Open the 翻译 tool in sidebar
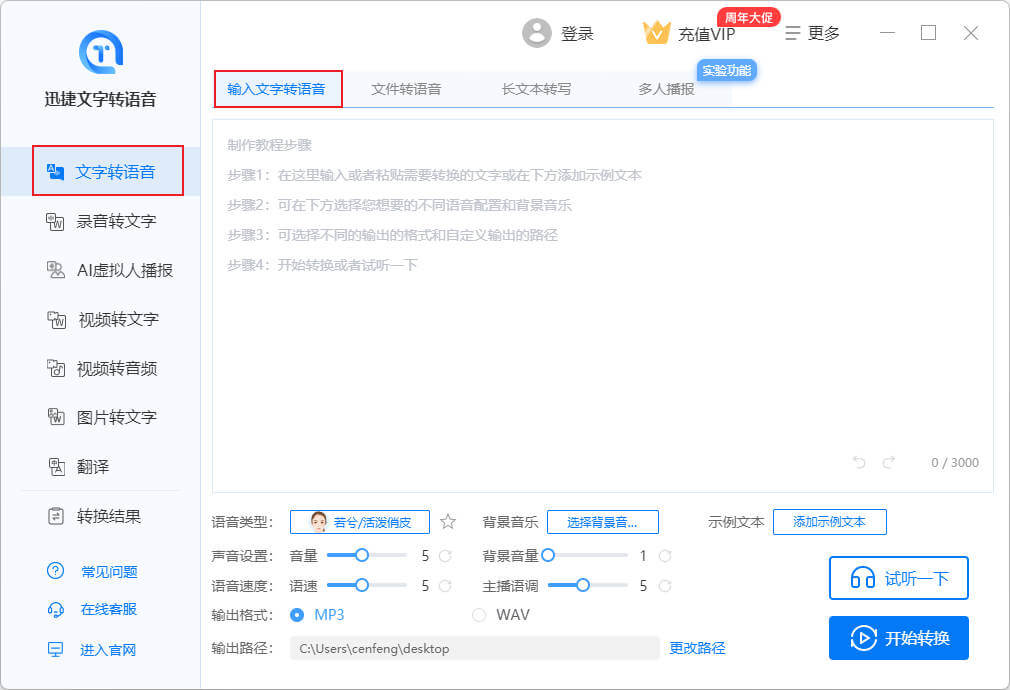The image size is (1010, 690). click(93, 467)
